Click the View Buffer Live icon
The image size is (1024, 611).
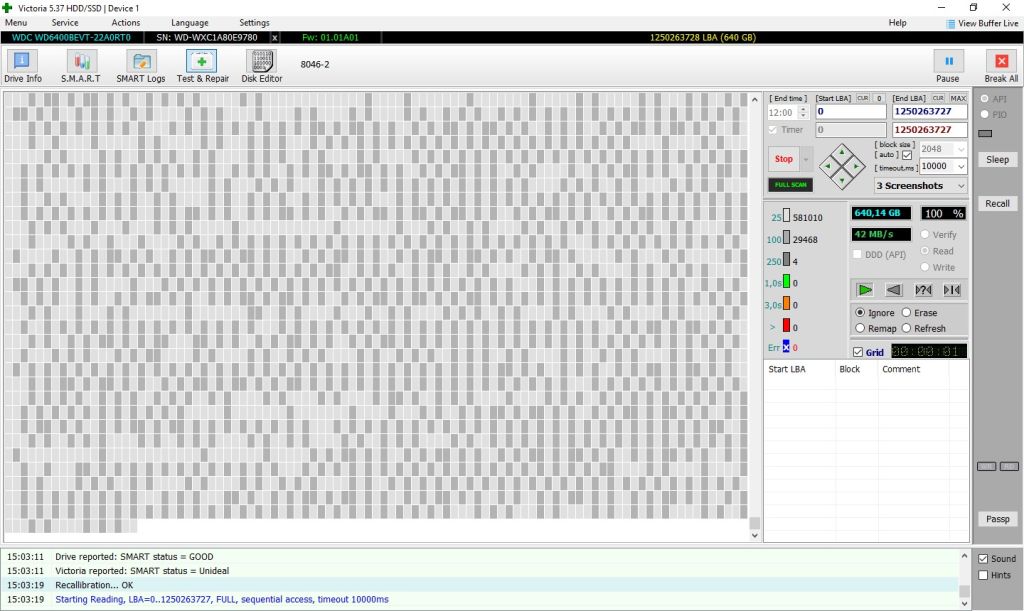[x=950, y=24]
